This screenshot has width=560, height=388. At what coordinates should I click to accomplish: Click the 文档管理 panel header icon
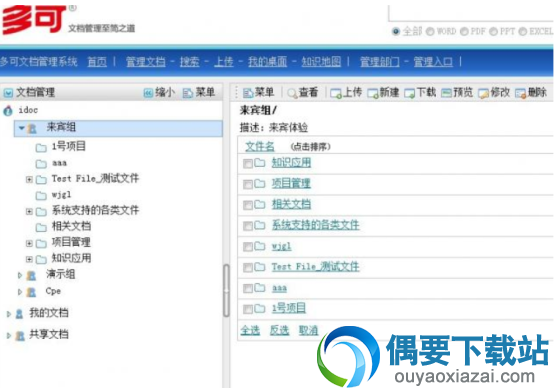8,93
